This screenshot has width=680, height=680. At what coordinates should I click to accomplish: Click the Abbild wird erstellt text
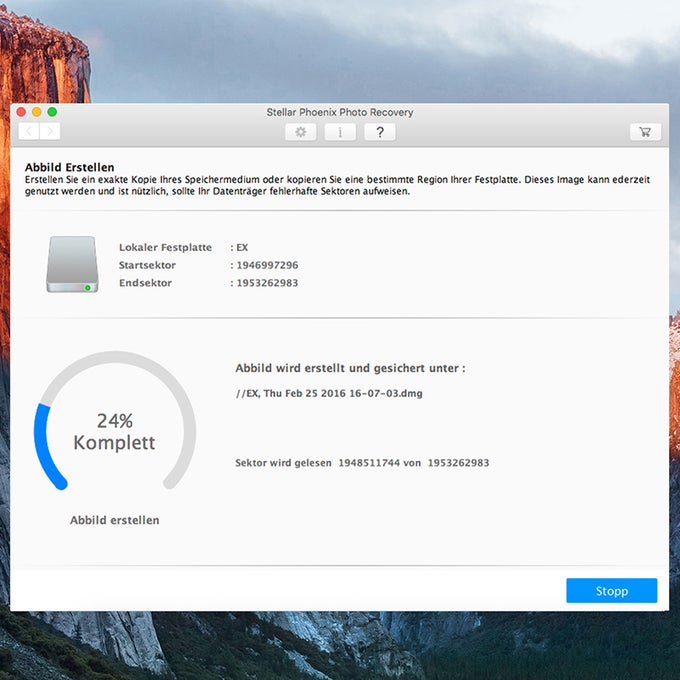click(350, 368)
